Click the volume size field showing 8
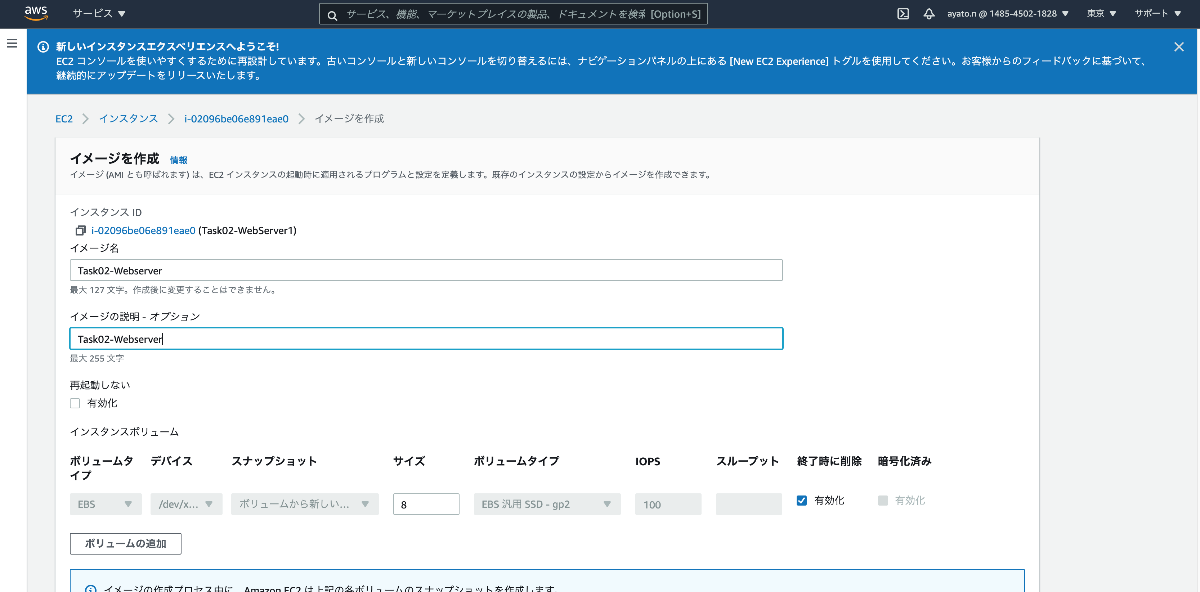Viewport: 1200px width, 592px height. click(426, 504)
